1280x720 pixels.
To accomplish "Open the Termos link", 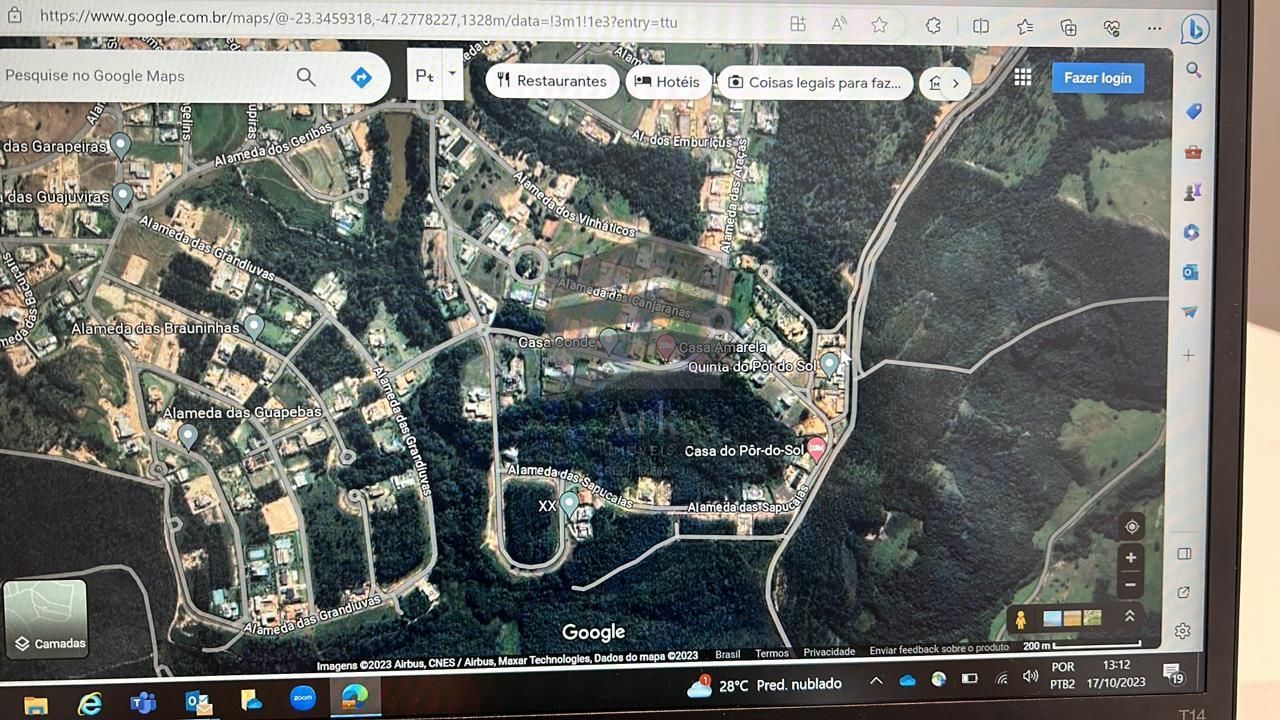I will [772, 654].
